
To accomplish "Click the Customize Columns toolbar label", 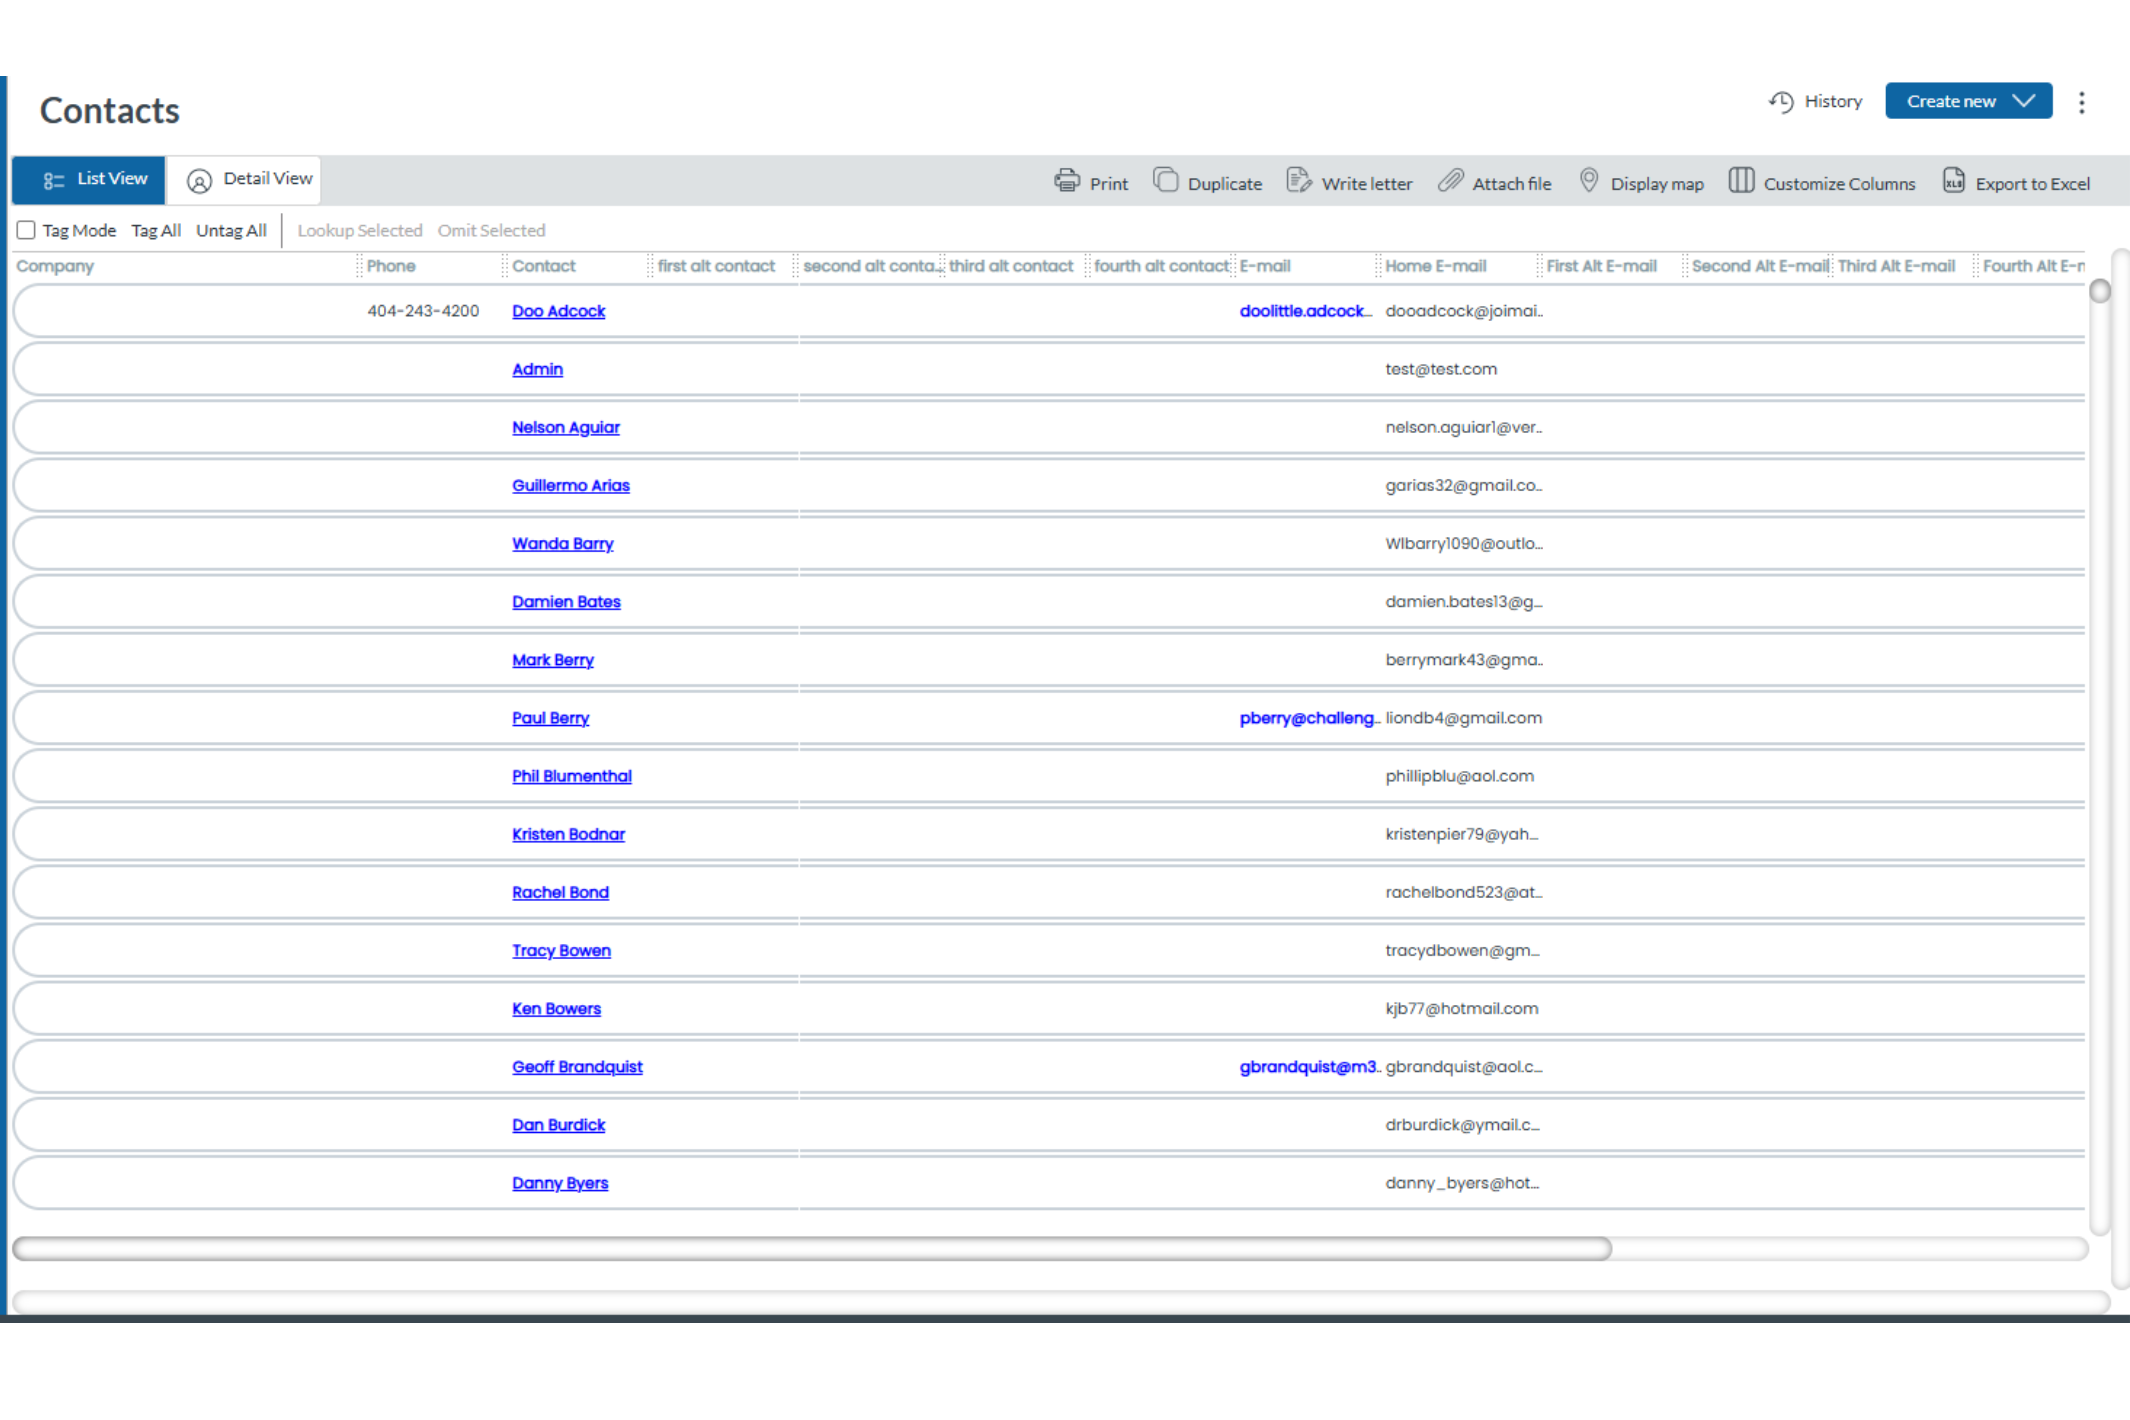I will tap(1840, 184).
